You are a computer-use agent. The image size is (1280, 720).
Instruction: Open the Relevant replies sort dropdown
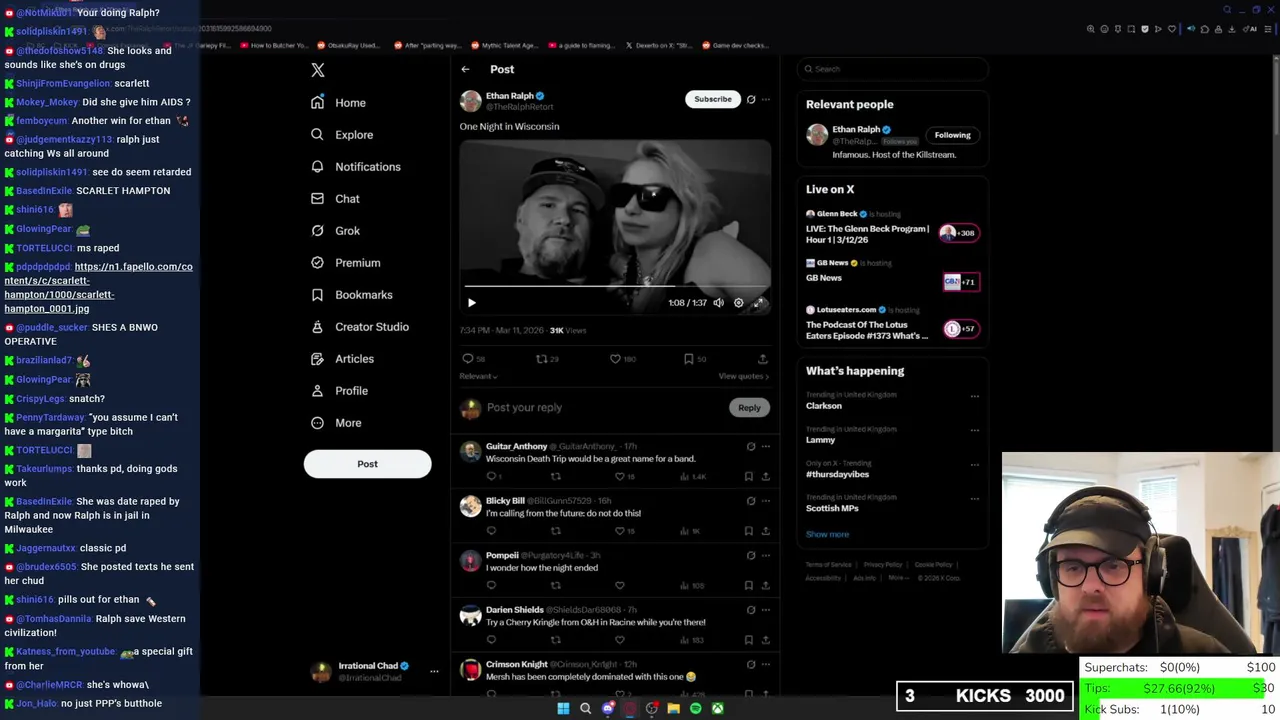tap(478, 376)
